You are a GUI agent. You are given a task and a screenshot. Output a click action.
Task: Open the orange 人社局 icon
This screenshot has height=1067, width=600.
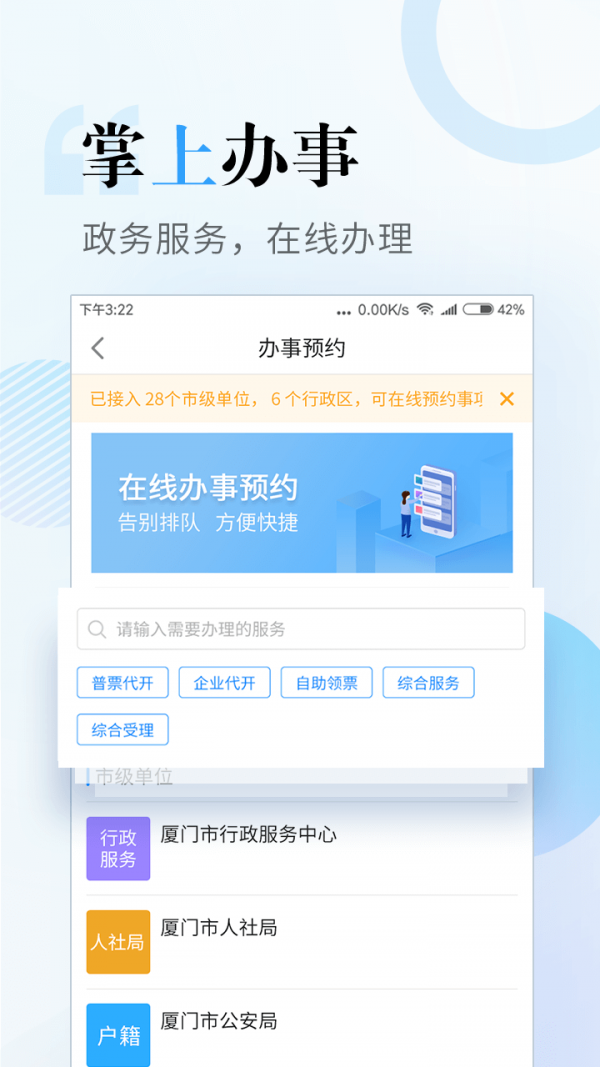click(118, 942)
